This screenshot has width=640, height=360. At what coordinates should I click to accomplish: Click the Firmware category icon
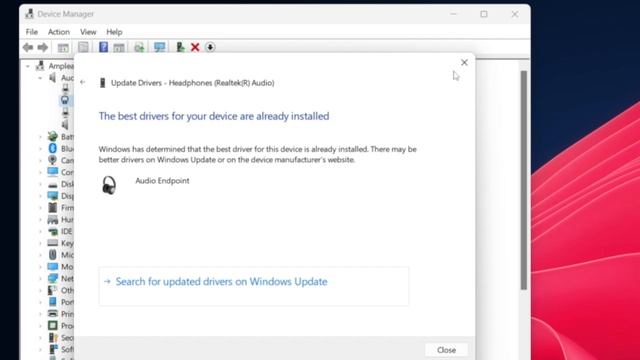(53, 207)
